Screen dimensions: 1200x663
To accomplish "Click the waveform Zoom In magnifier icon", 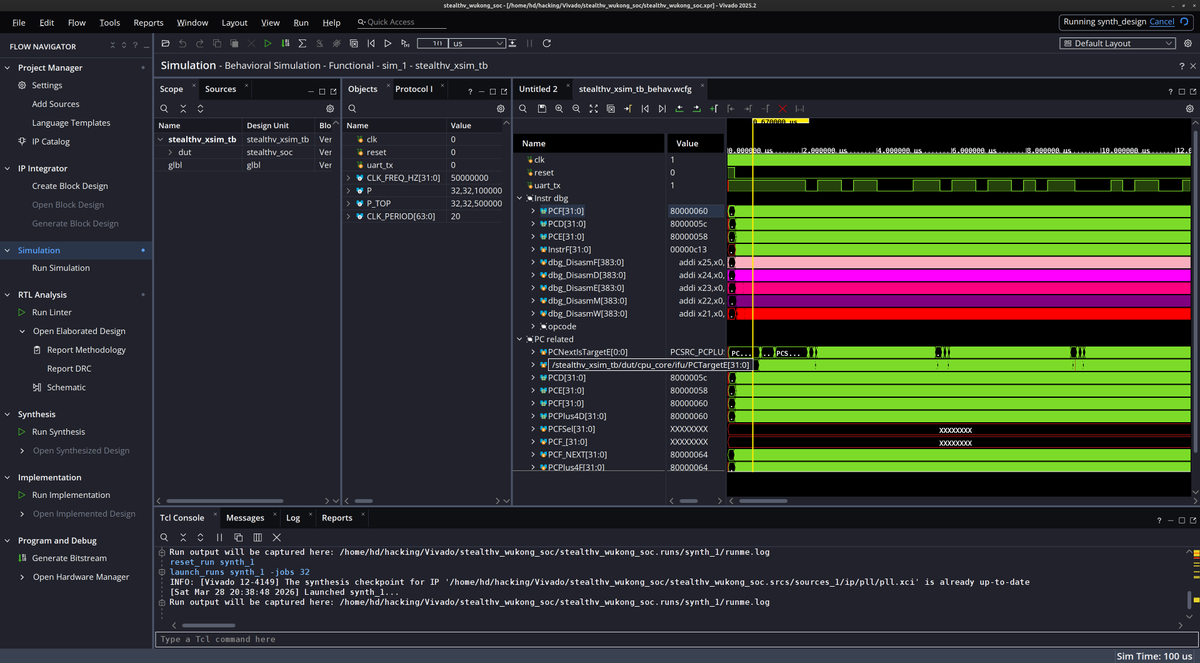I will (559, 108).
